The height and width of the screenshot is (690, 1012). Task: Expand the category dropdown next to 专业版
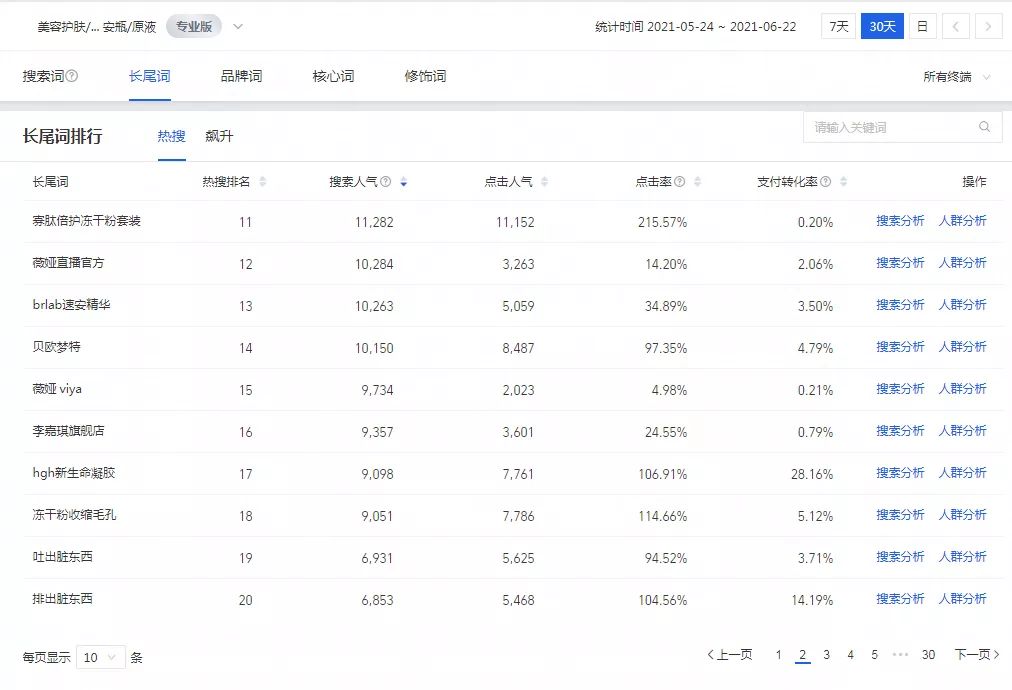(237, 28)
